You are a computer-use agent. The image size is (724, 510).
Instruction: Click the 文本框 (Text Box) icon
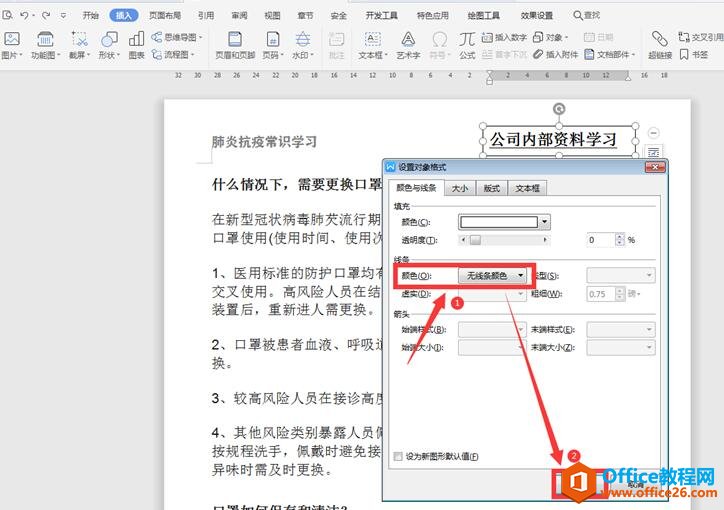[372, 44]
